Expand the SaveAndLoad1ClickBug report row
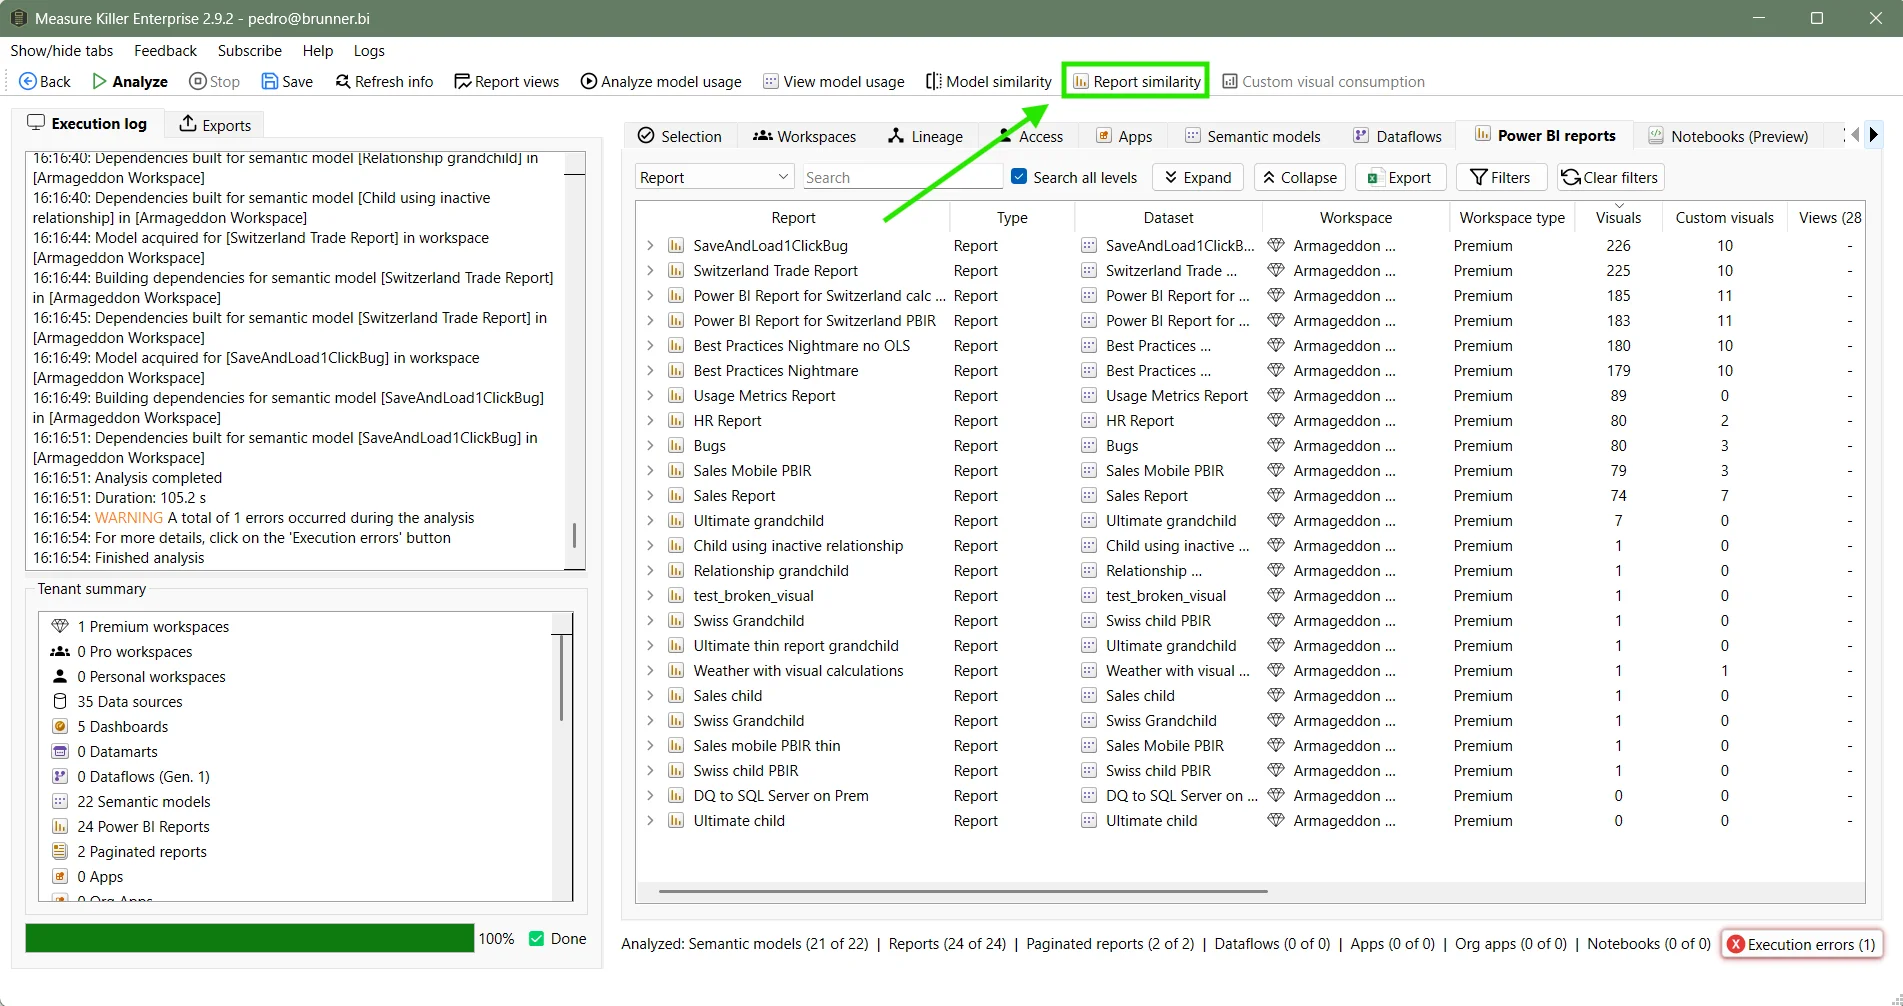1903x1006 pixels. [x=650, y=246]
